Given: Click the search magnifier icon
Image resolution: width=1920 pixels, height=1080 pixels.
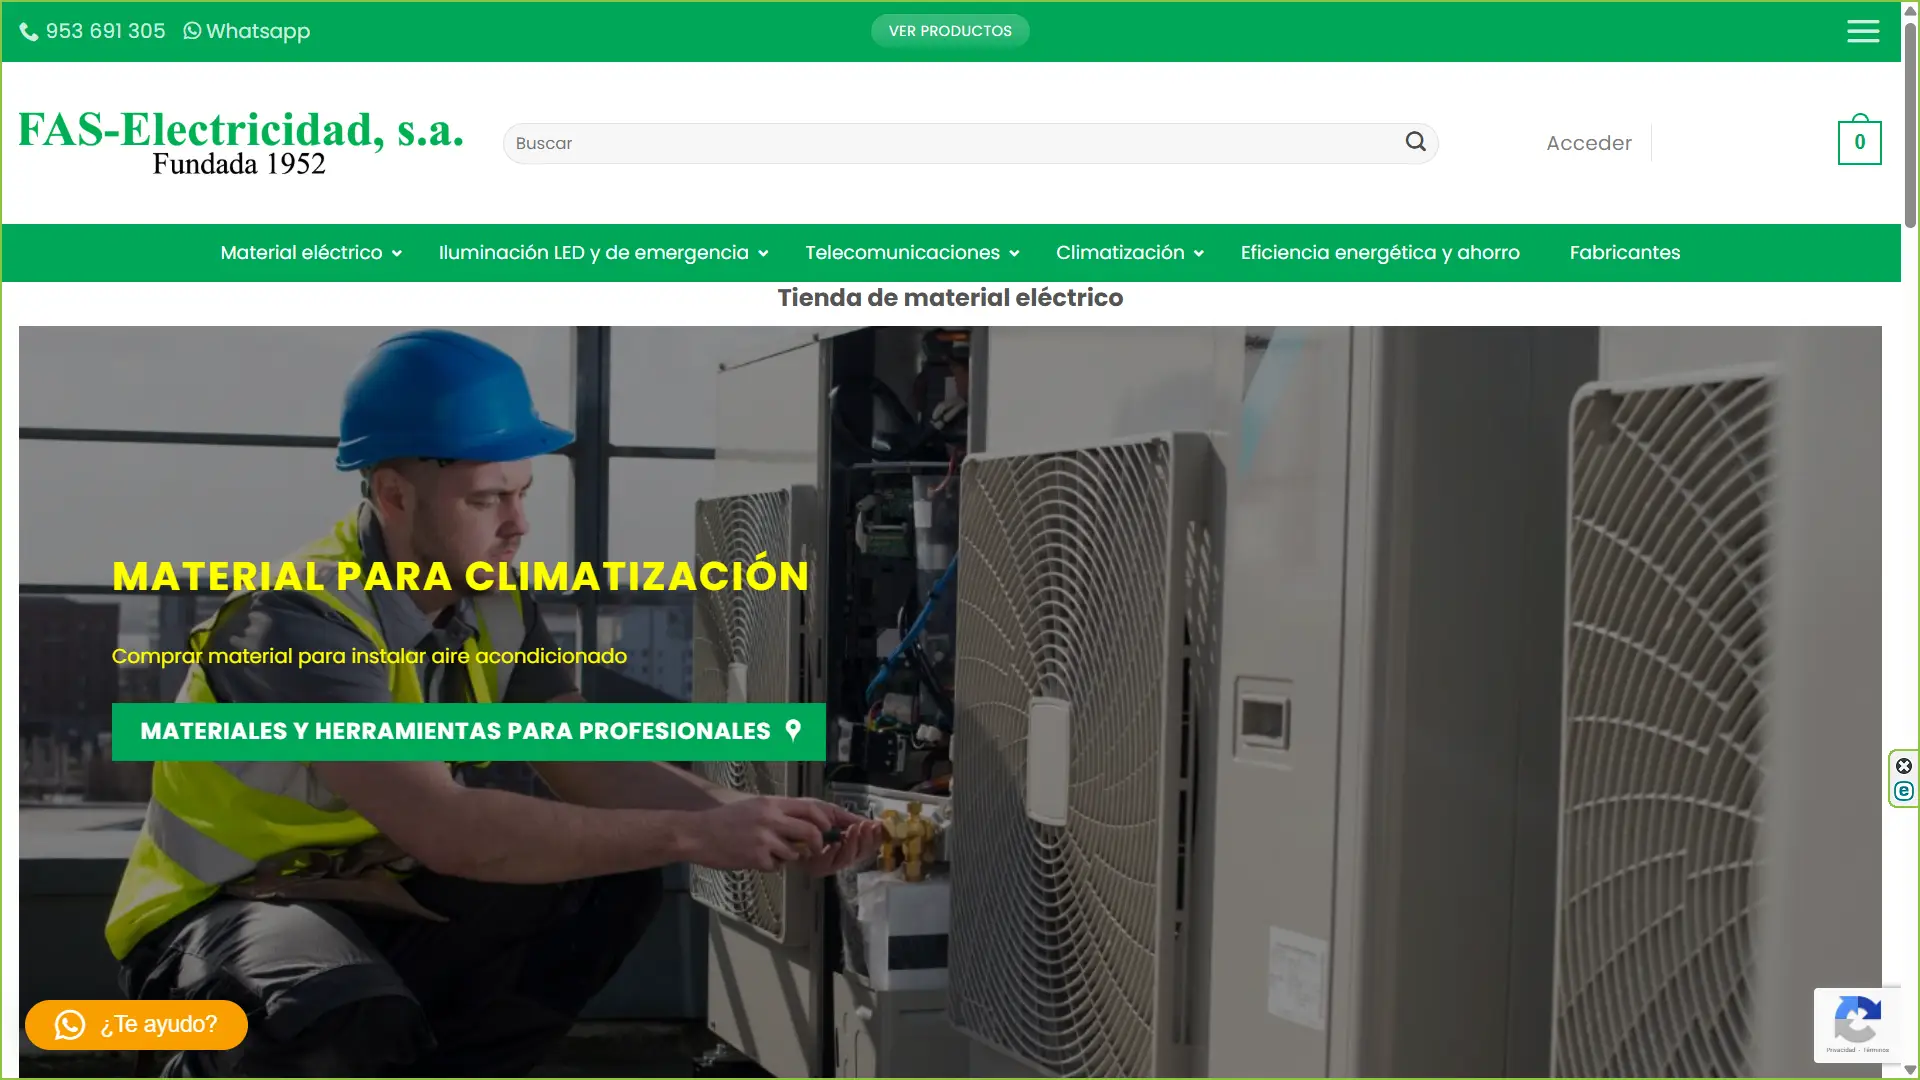Looking at the screenshot, I should click(x=1415, y=142).
